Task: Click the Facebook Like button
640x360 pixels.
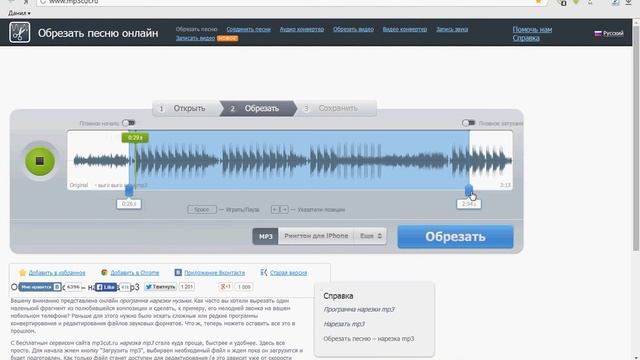Action: tap(106, 287)
